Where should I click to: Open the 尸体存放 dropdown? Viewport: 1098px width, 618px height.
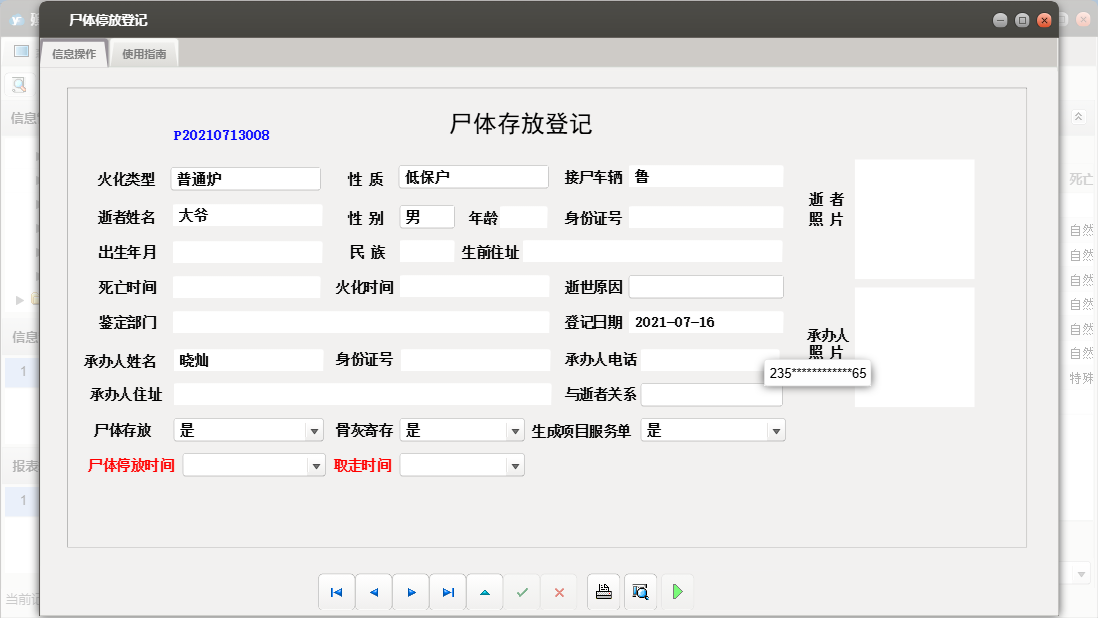pyautogui.click(x=313, y=431)
